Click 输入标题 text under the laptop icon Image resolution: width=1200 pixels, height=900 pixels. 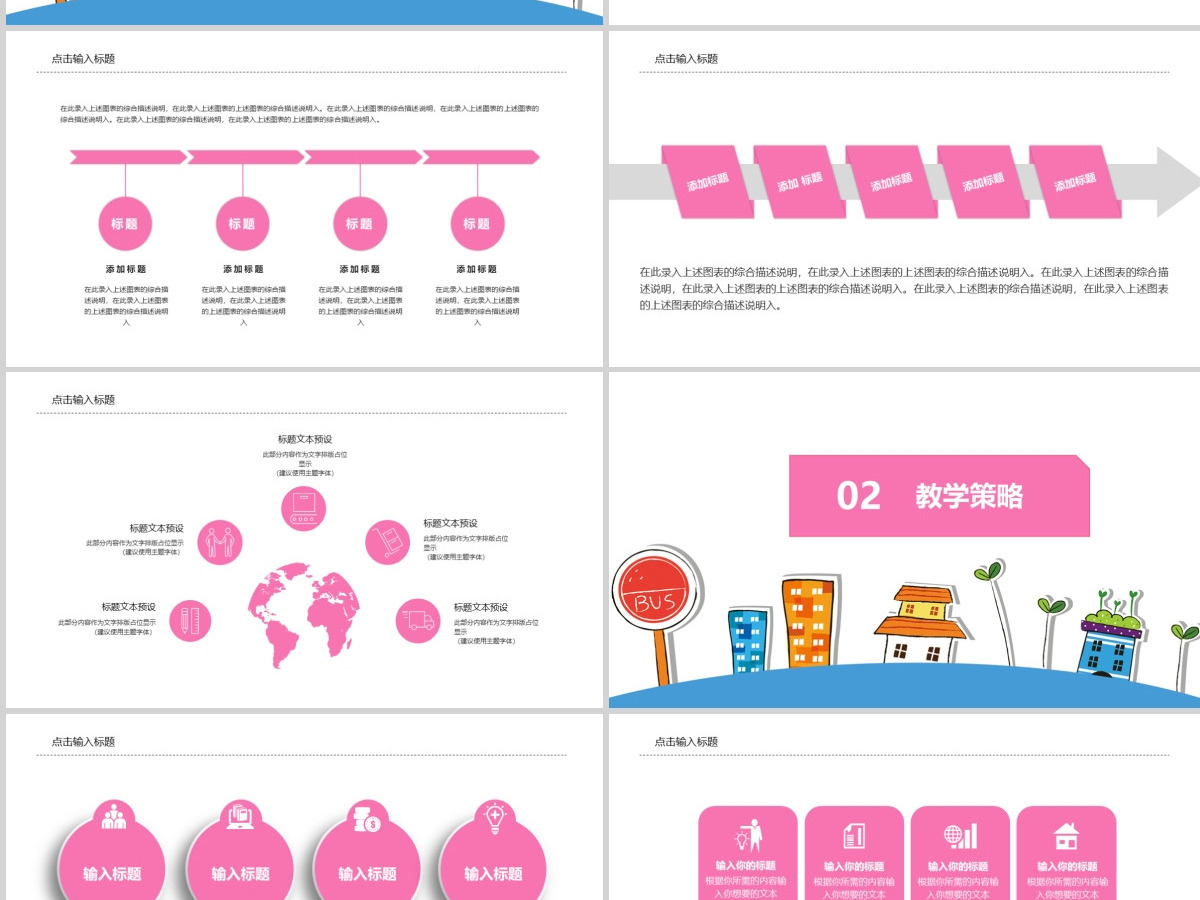(240, 874)
